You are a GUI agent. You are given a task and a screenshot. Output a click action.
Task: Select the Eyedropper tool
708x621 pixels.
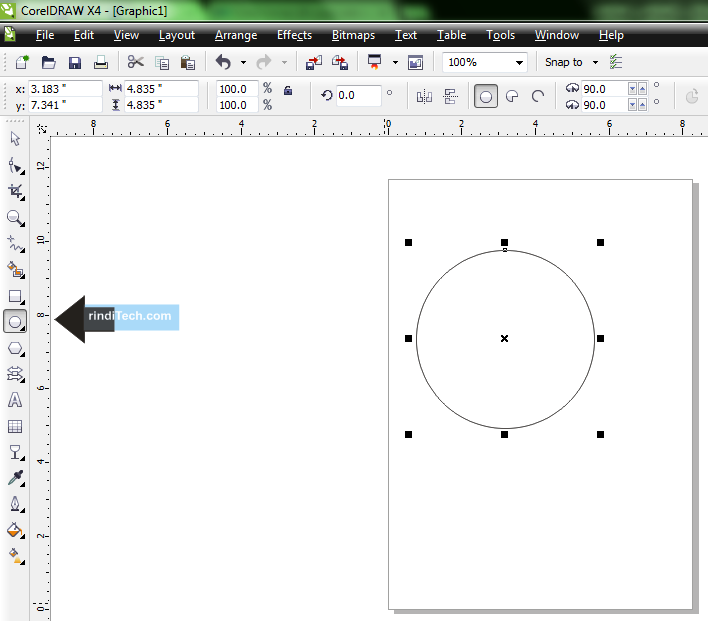[x=16, y=478]
